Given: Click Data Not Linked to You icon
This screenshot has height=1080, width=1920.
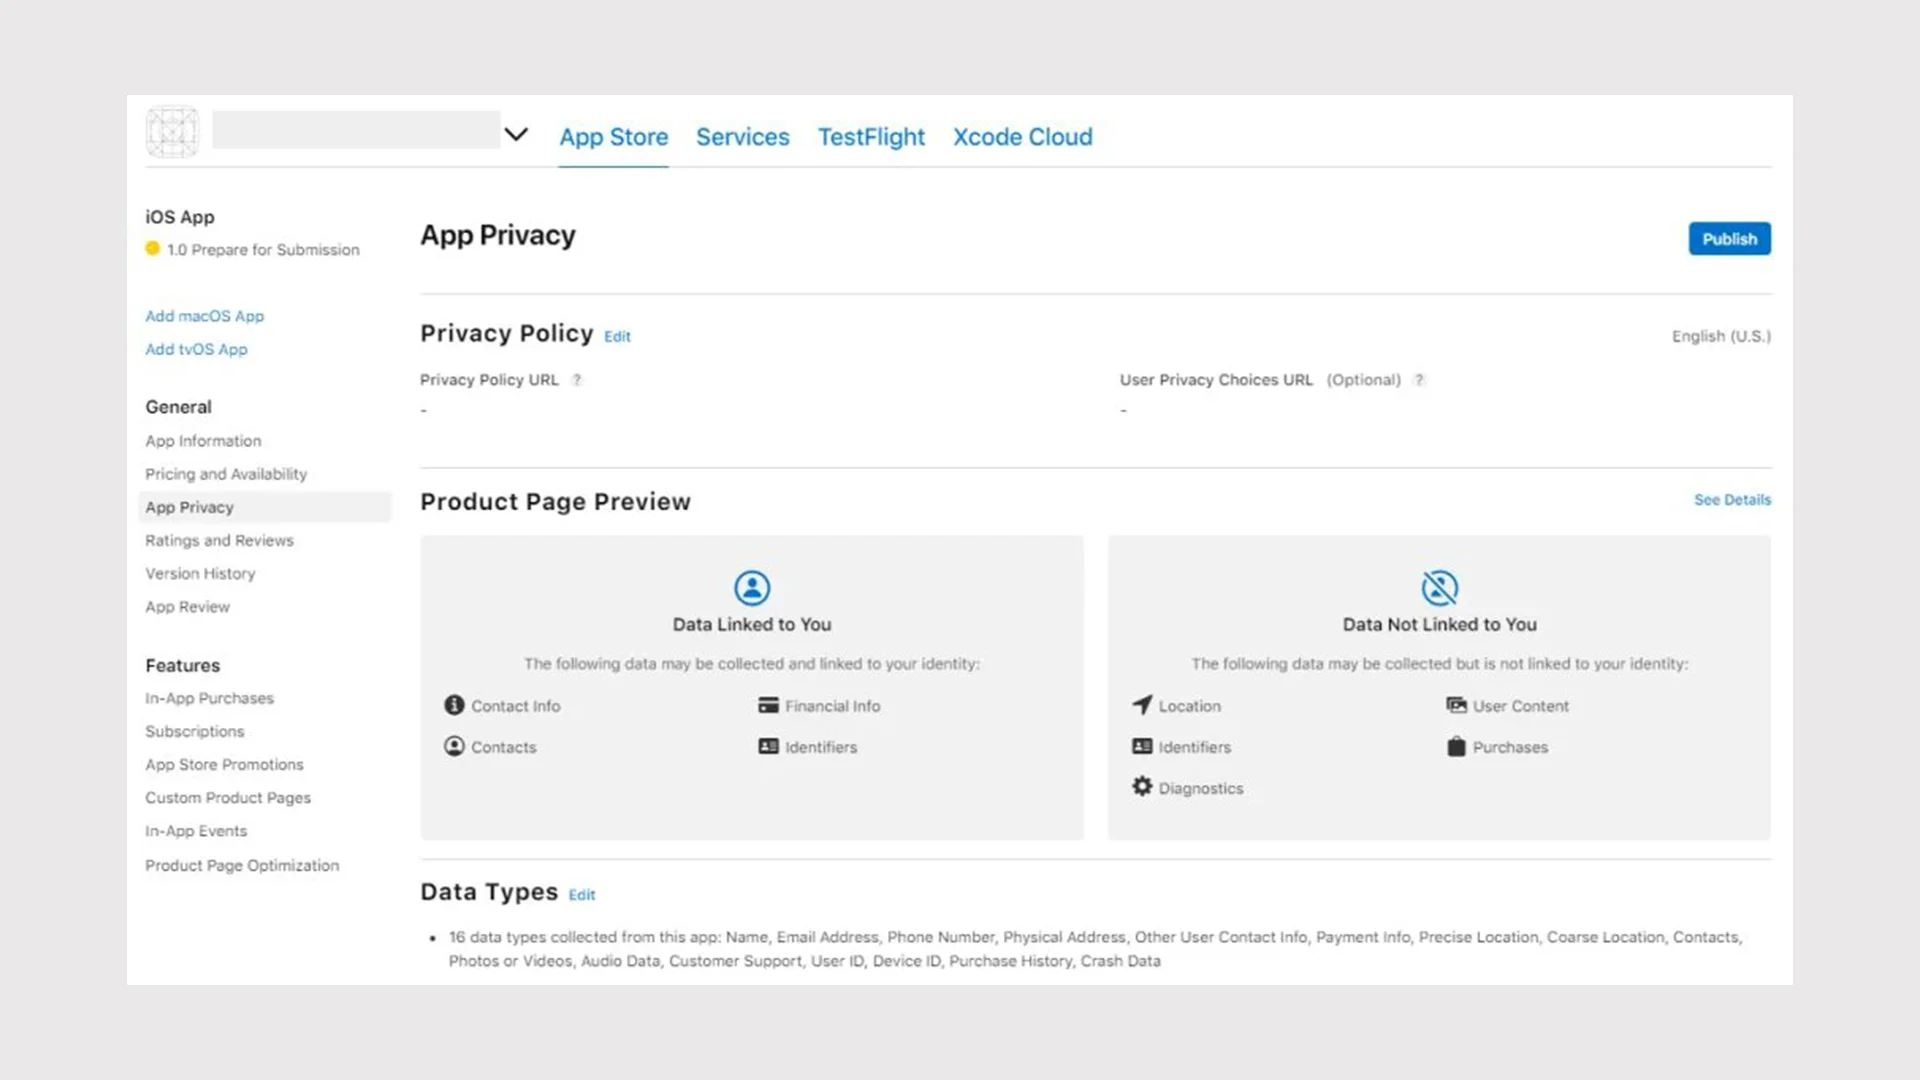Looking at the screenshot, I should (1439, 588).
